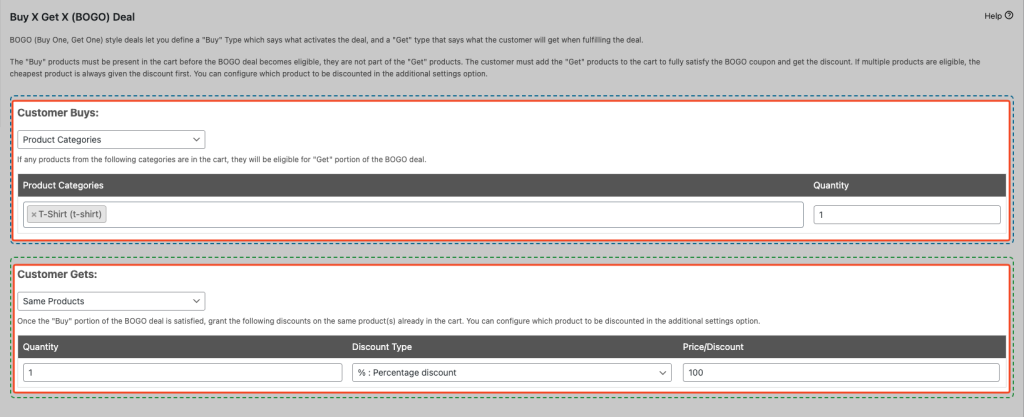Remove the T-Shirt category tag

[33, 214]
